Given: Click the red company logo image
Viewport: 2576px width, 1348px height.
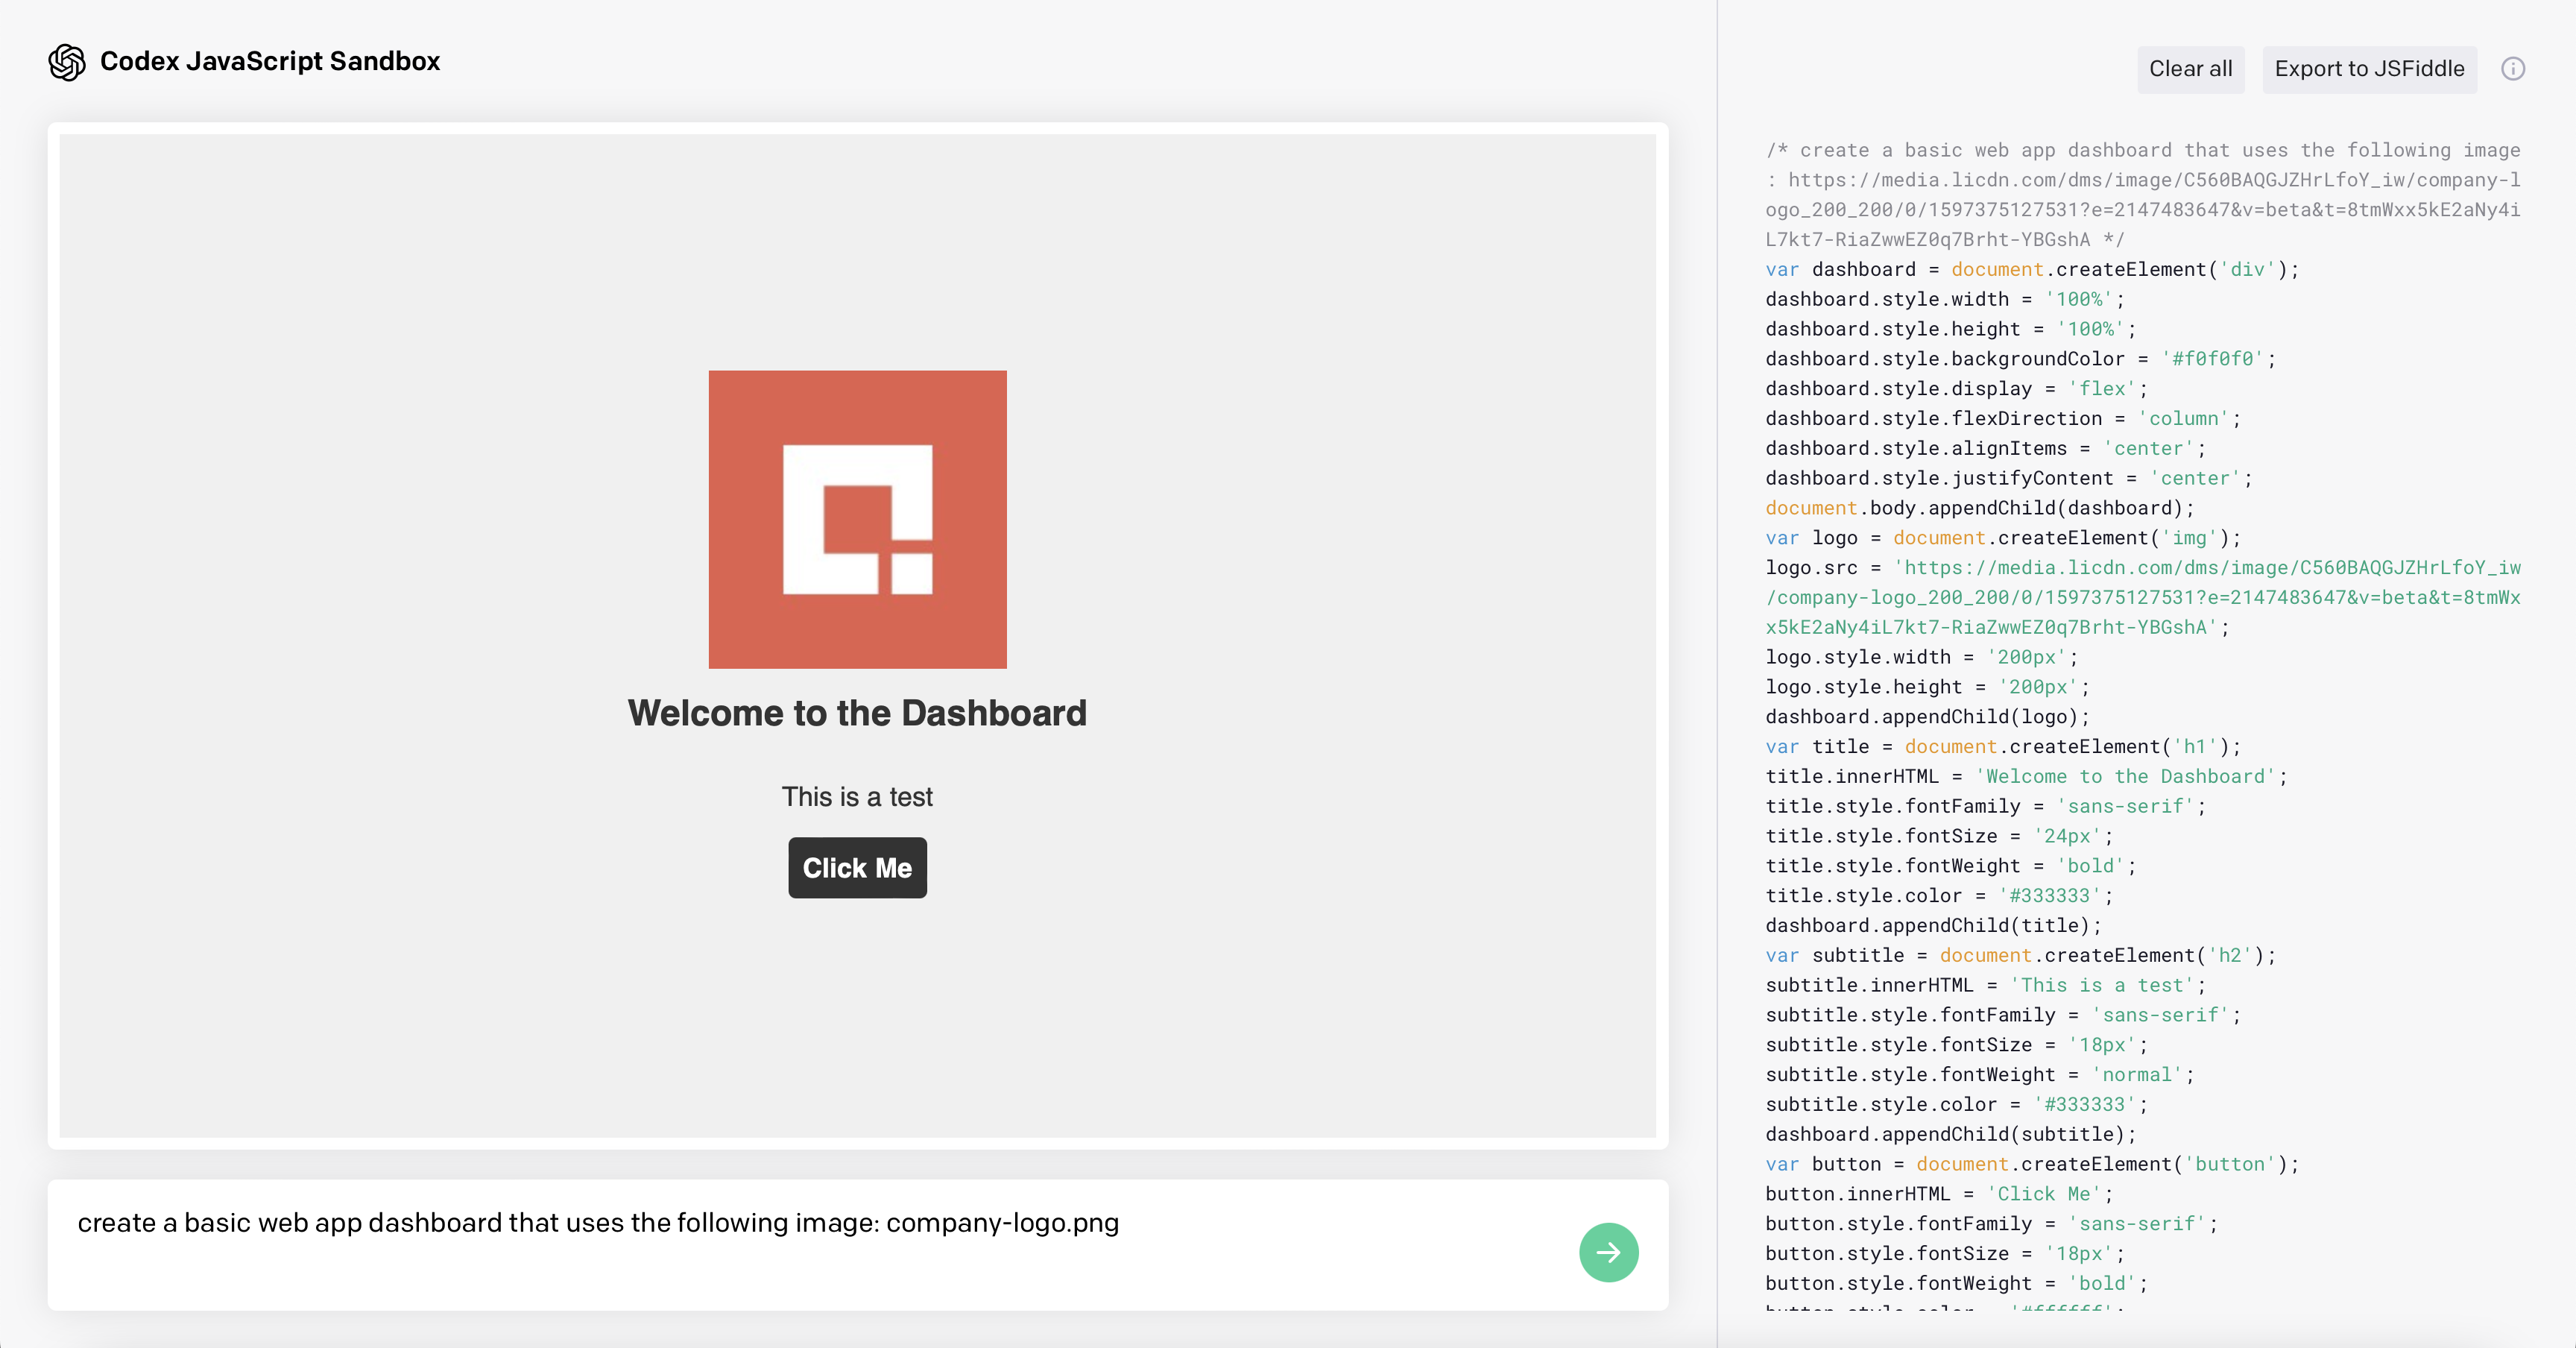Looking at the screenshot, I should pyautogui.click(x=857, y=519).
